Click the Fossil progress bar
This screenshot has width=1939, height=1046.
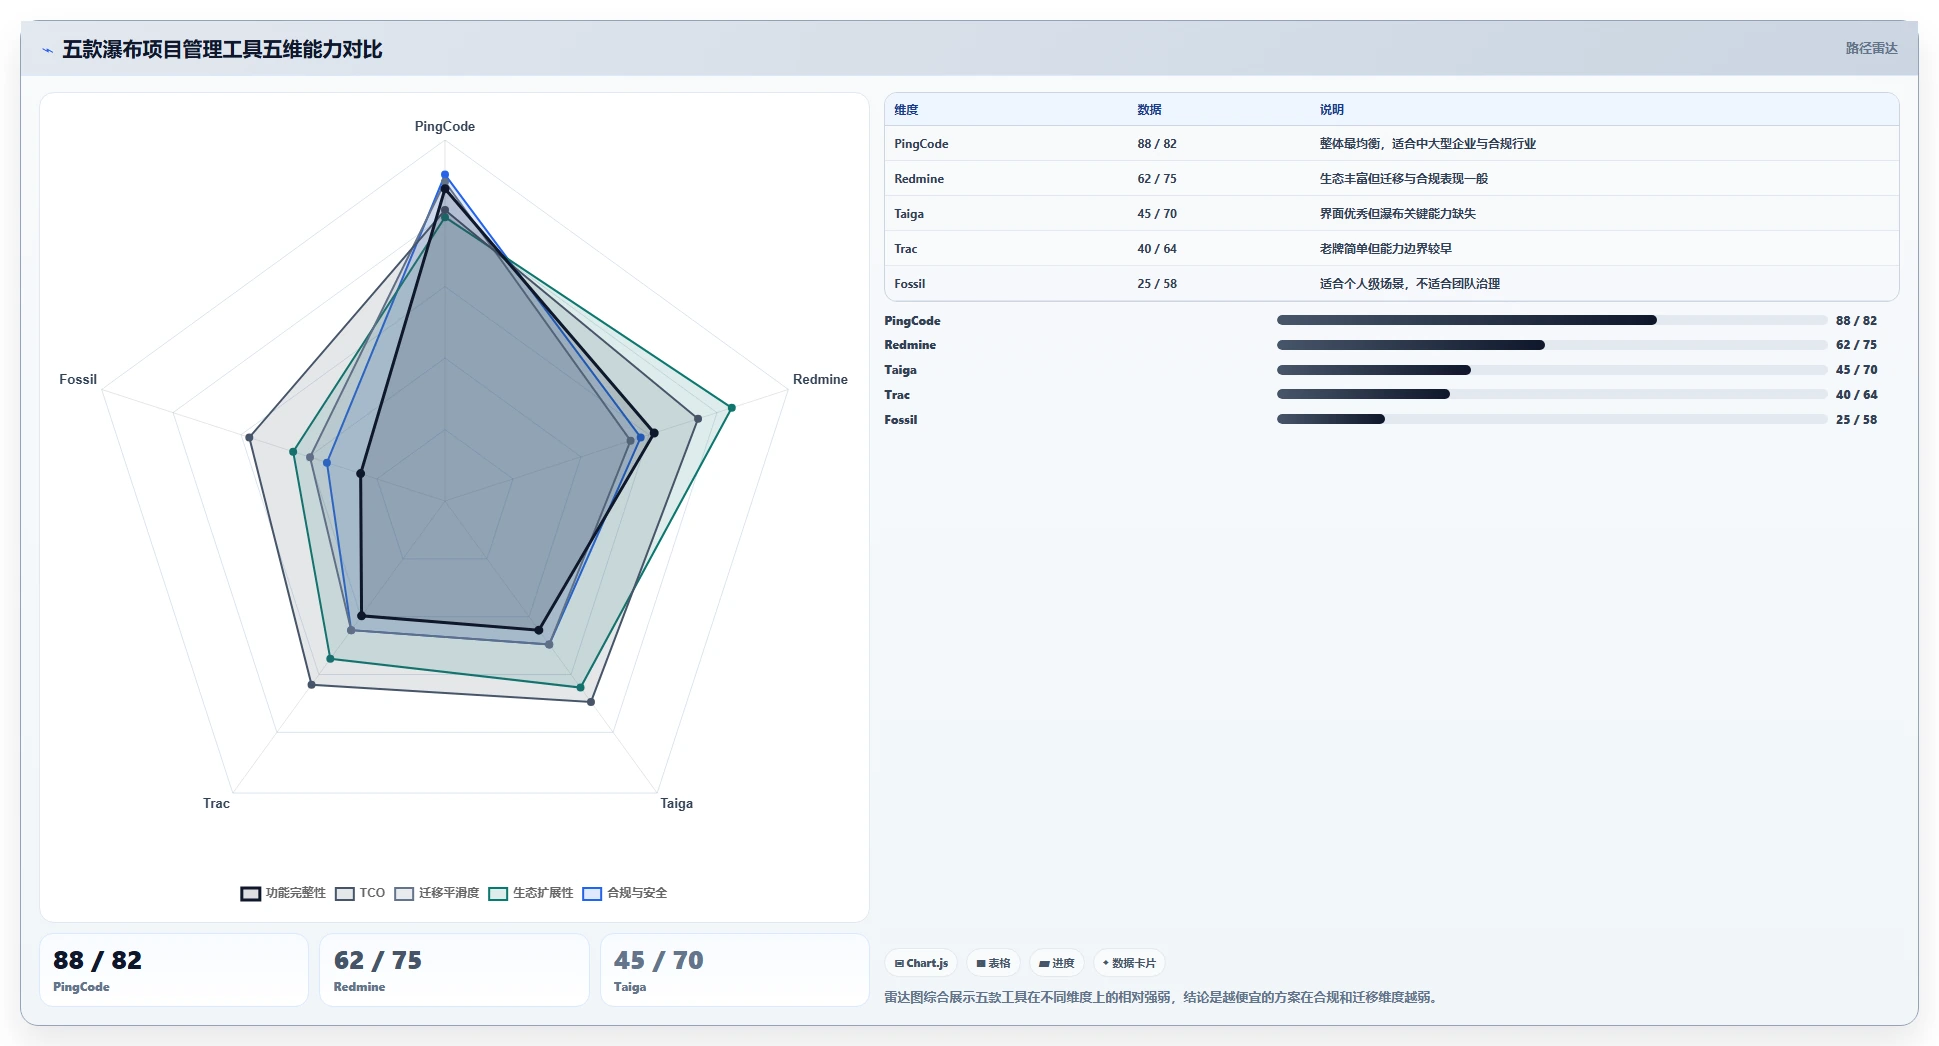click(1551, 419)
